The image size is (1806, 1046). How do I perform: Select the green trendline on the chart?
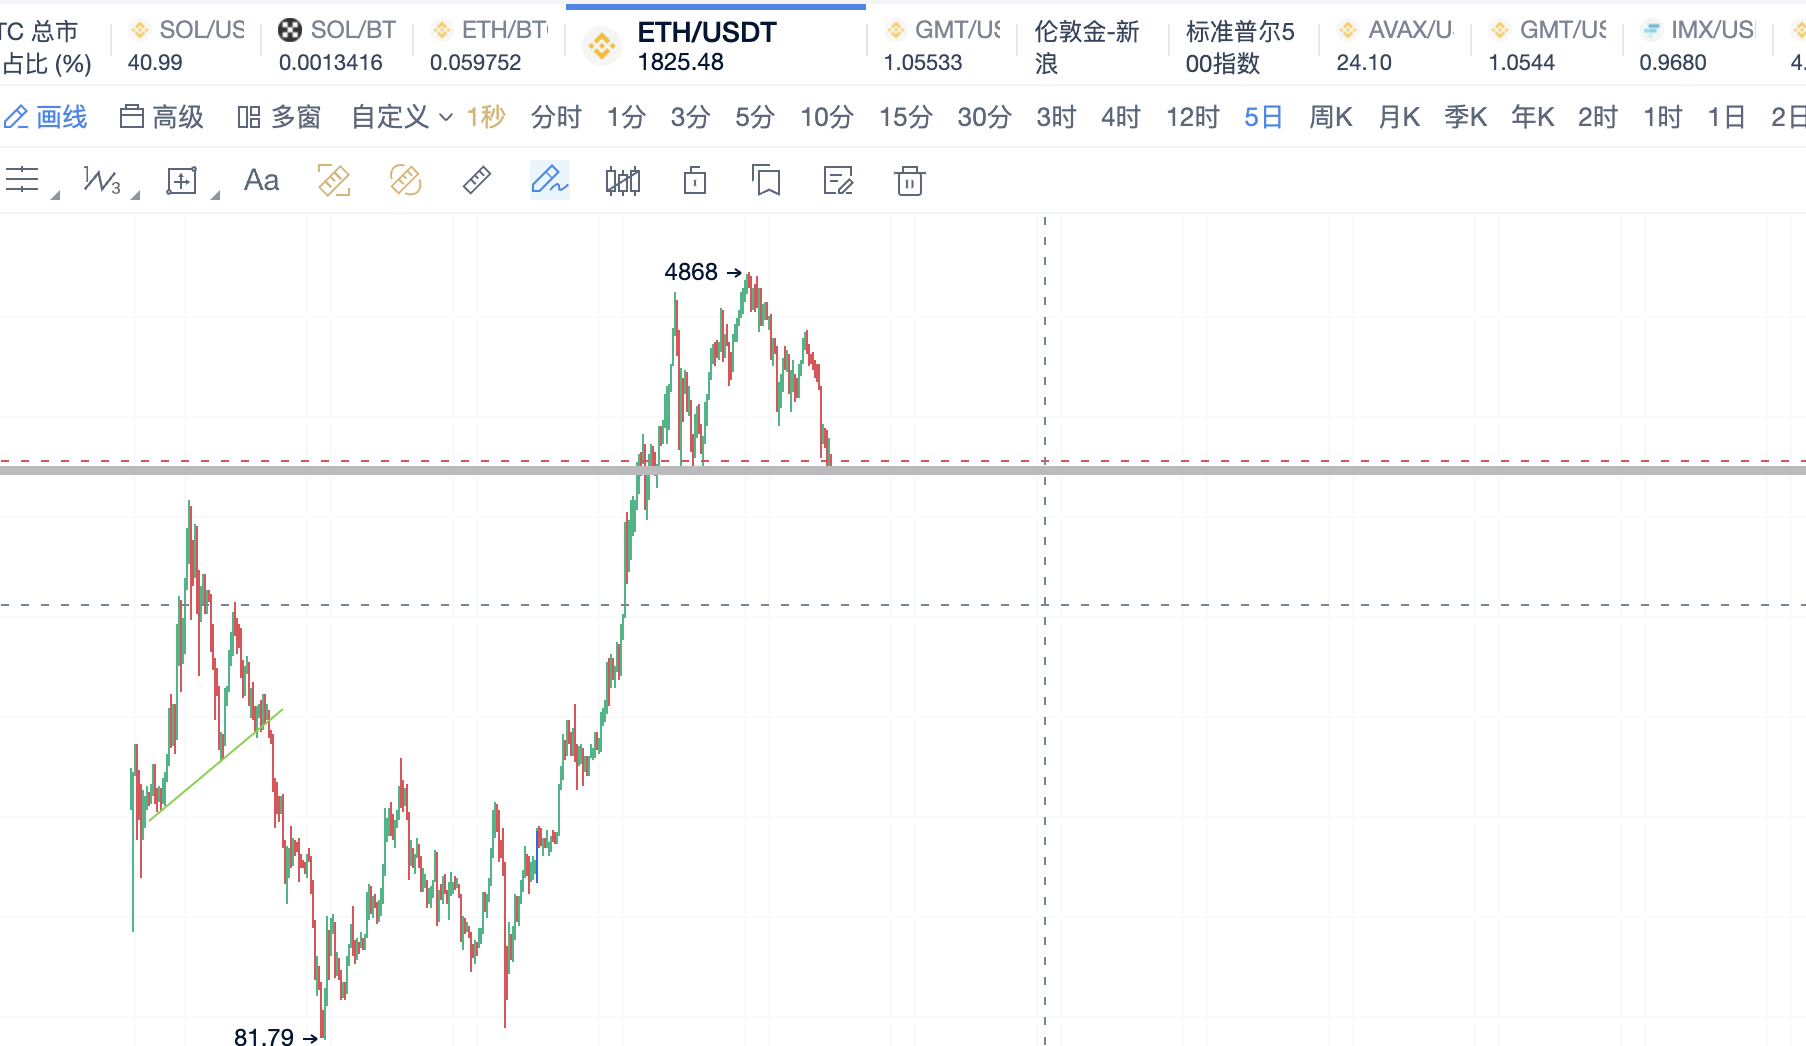pos(216,765)
